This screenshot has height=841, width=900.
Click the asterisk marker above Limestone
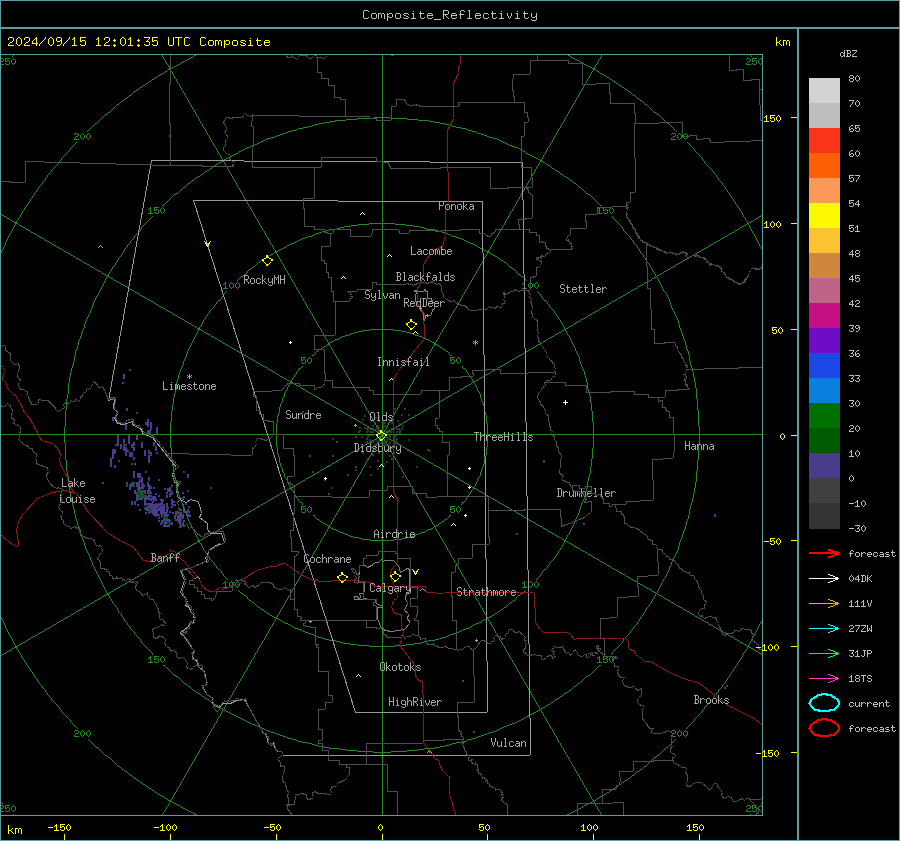[189, 377]
